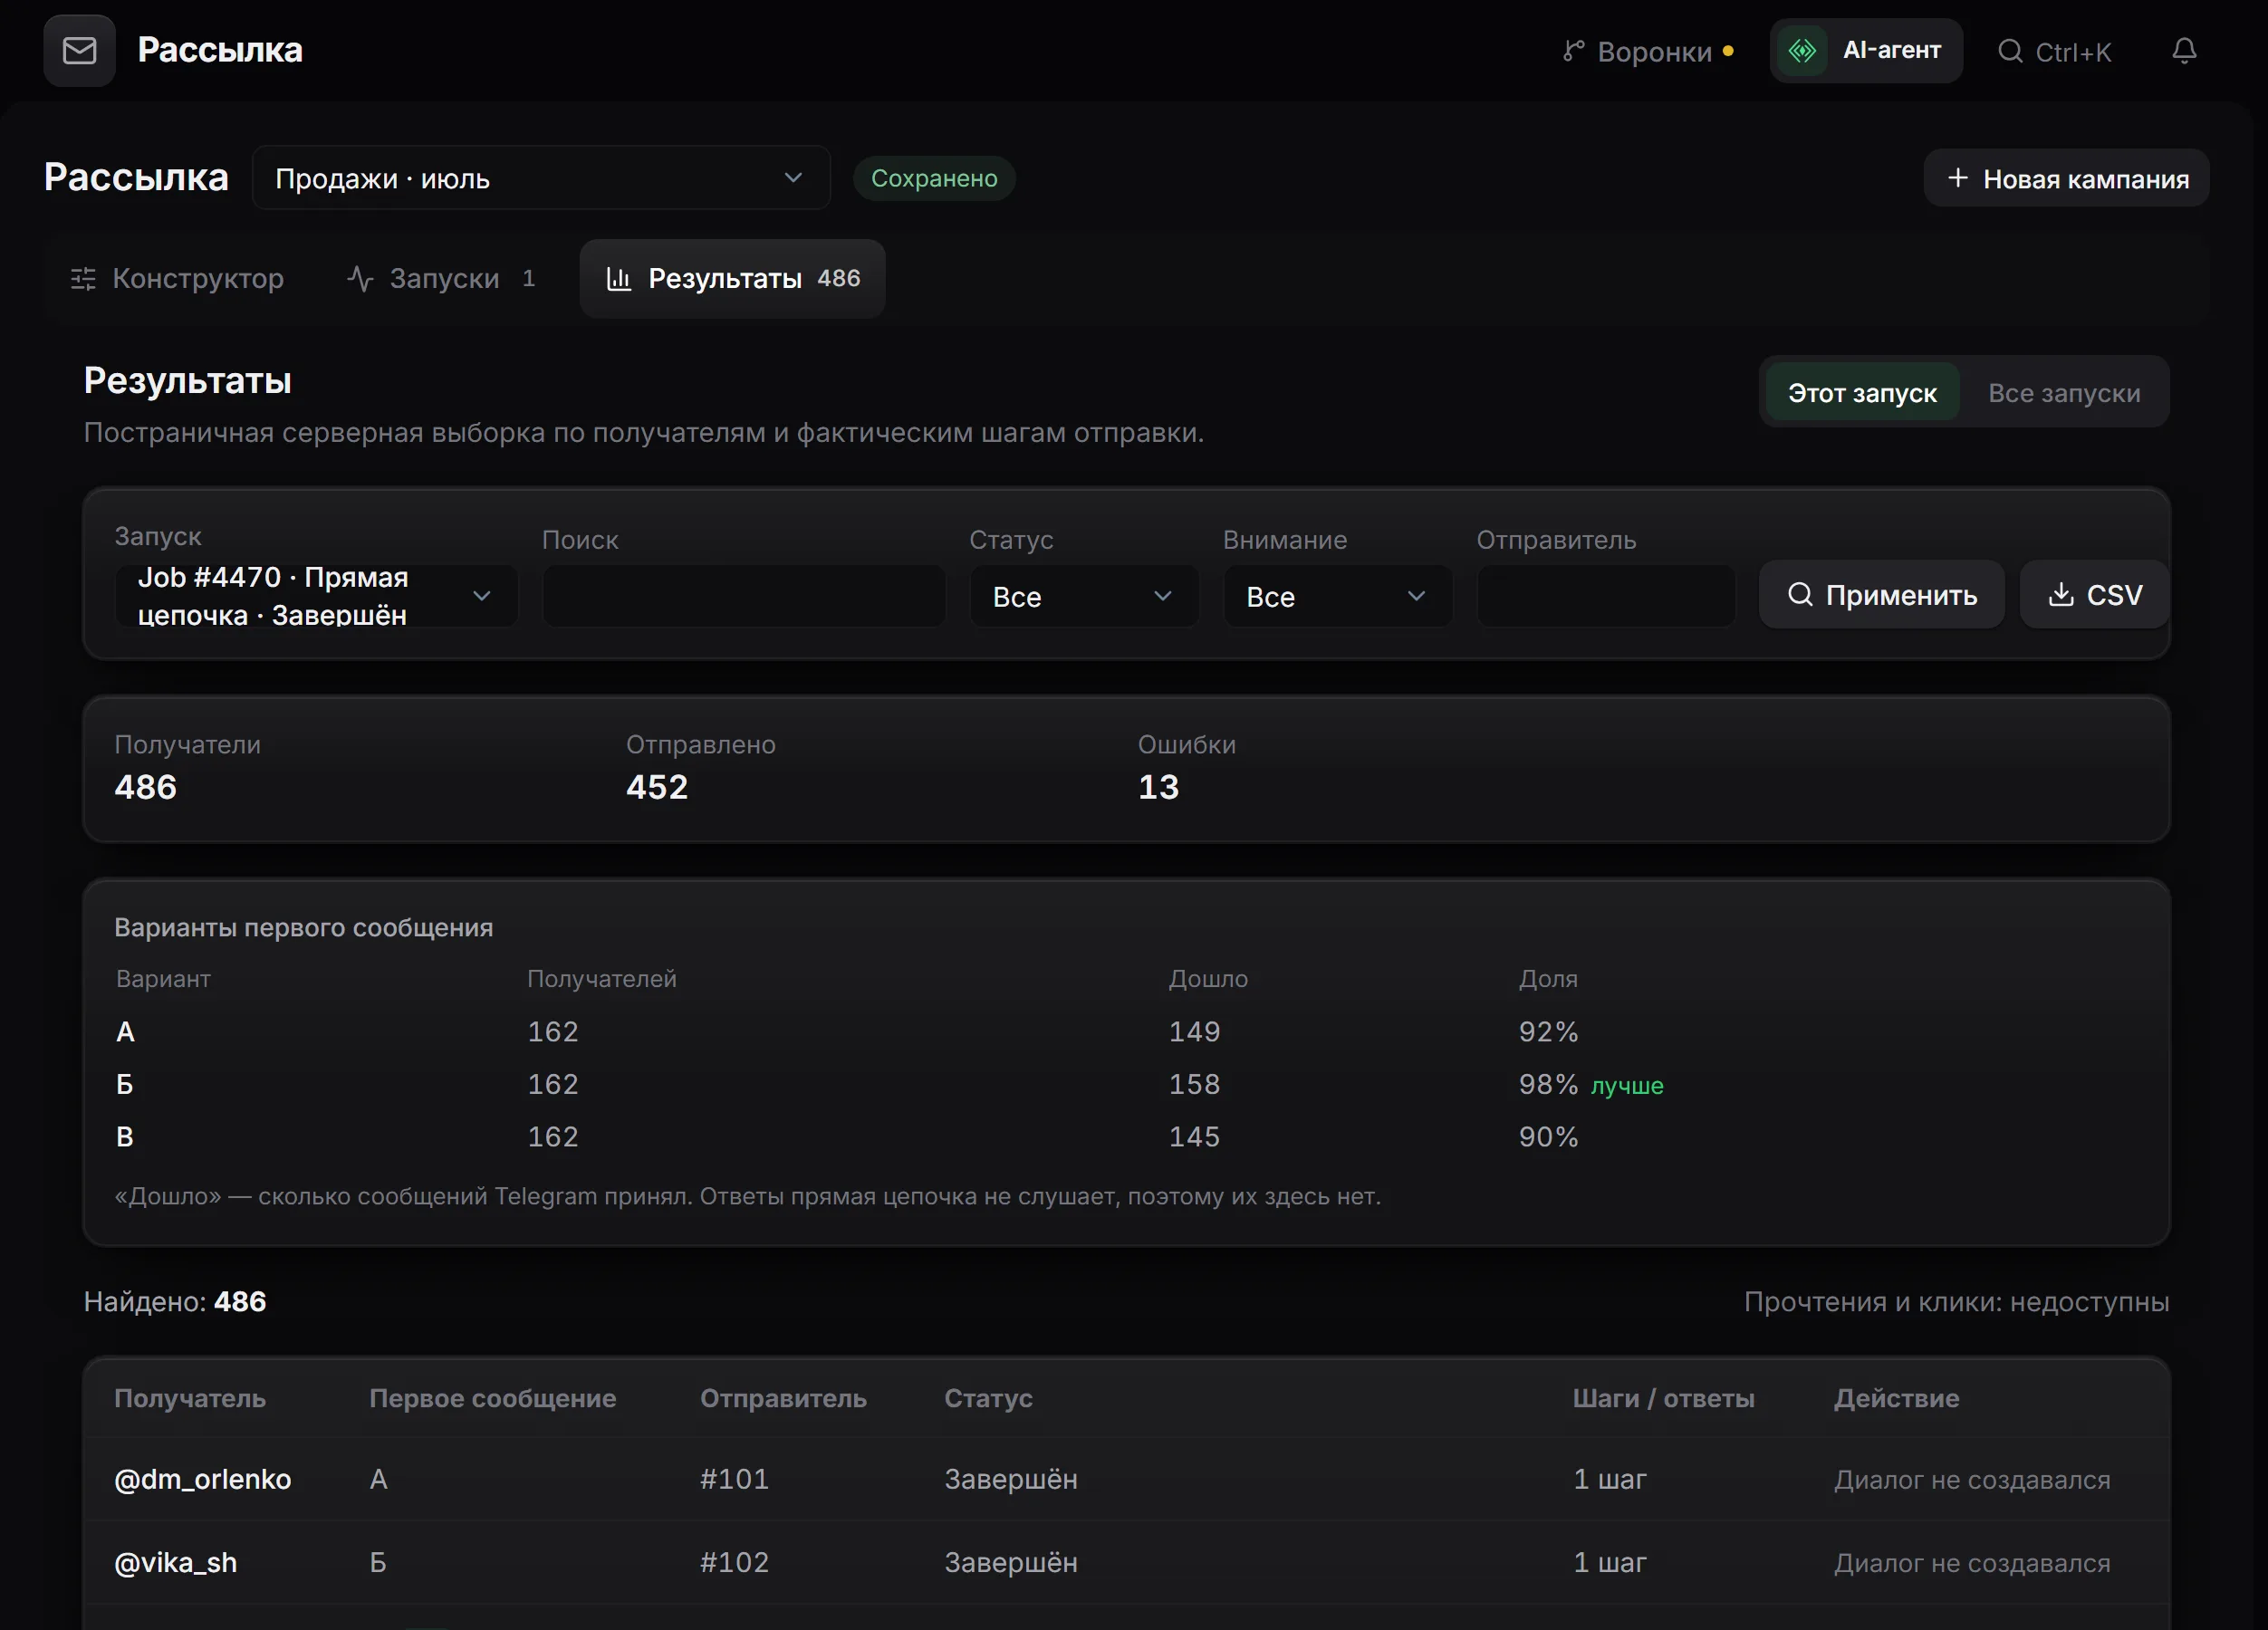Click the 149 delivered value
Screen dimensions: 2268x1630
(x=1194, y=1031)
